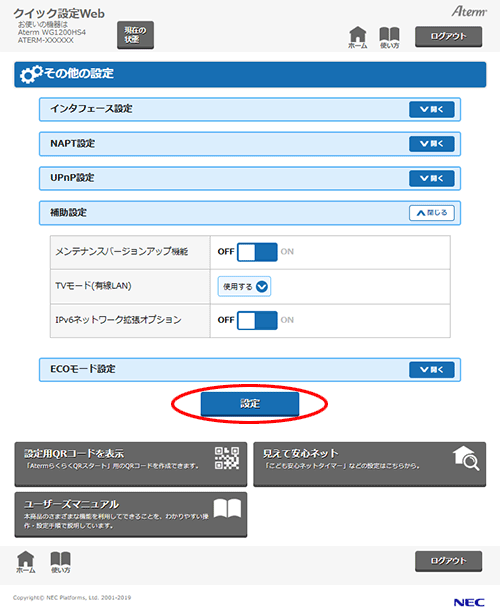This screenshot has width=500, height=616.
Task: Toggle IPv6ネットワーク拡張オプション switch
Action: 257,320
